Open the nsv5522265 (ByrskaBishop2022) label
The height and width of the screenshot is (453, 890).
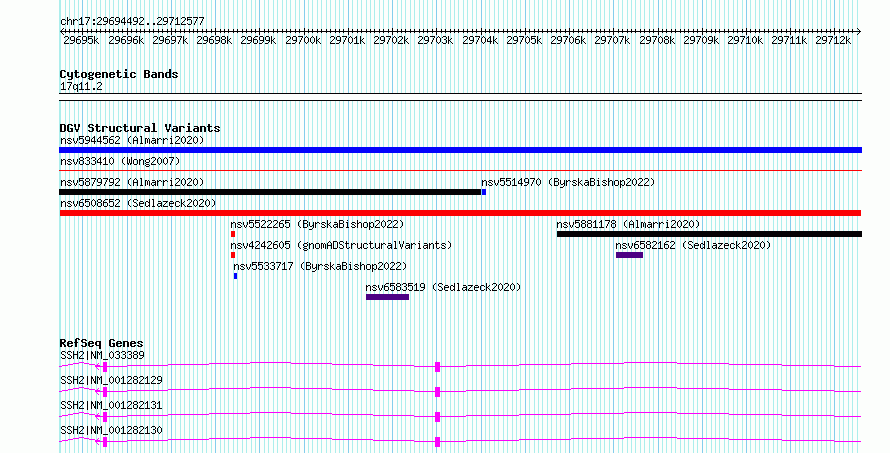(x=317, y=224)
